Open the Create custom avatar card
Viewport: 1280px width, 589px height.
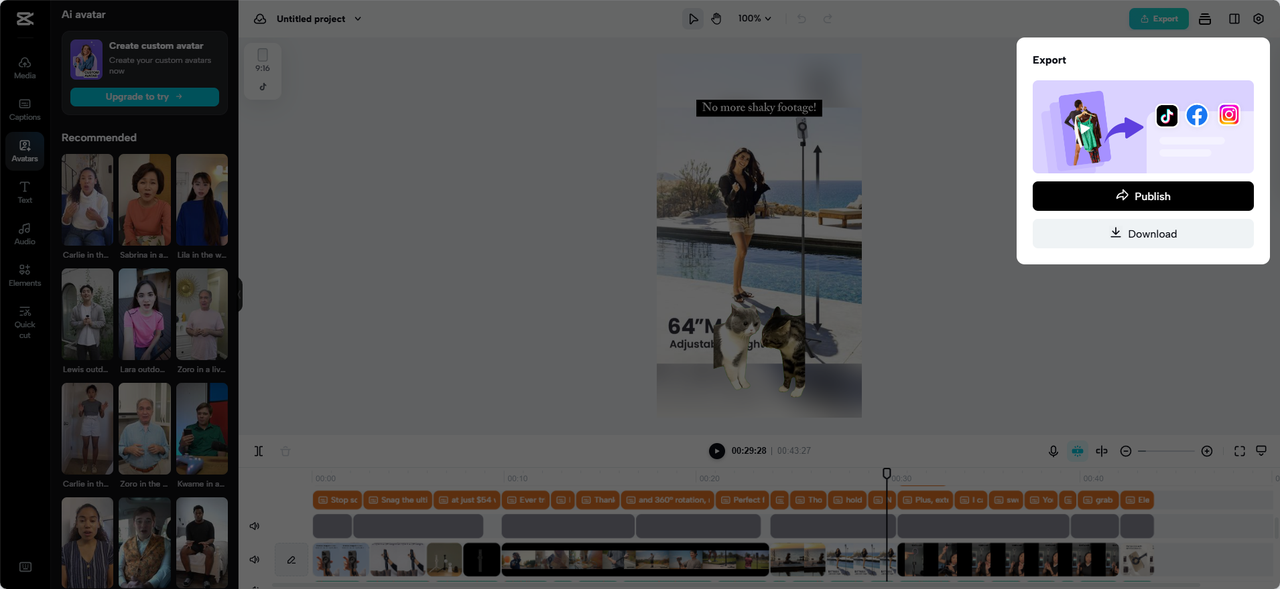tap(144, 73)
